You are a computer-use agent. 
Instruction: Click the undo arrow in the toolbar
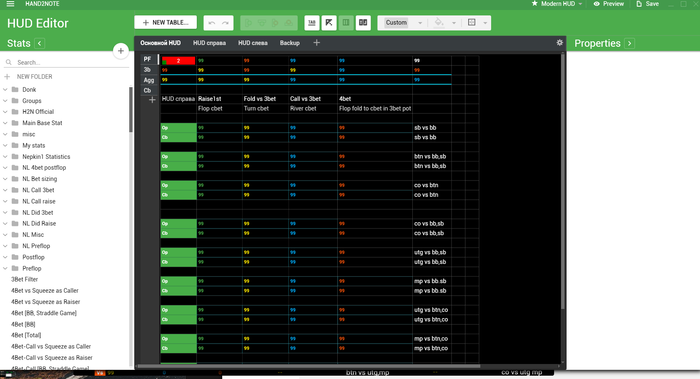pos(212,23)
